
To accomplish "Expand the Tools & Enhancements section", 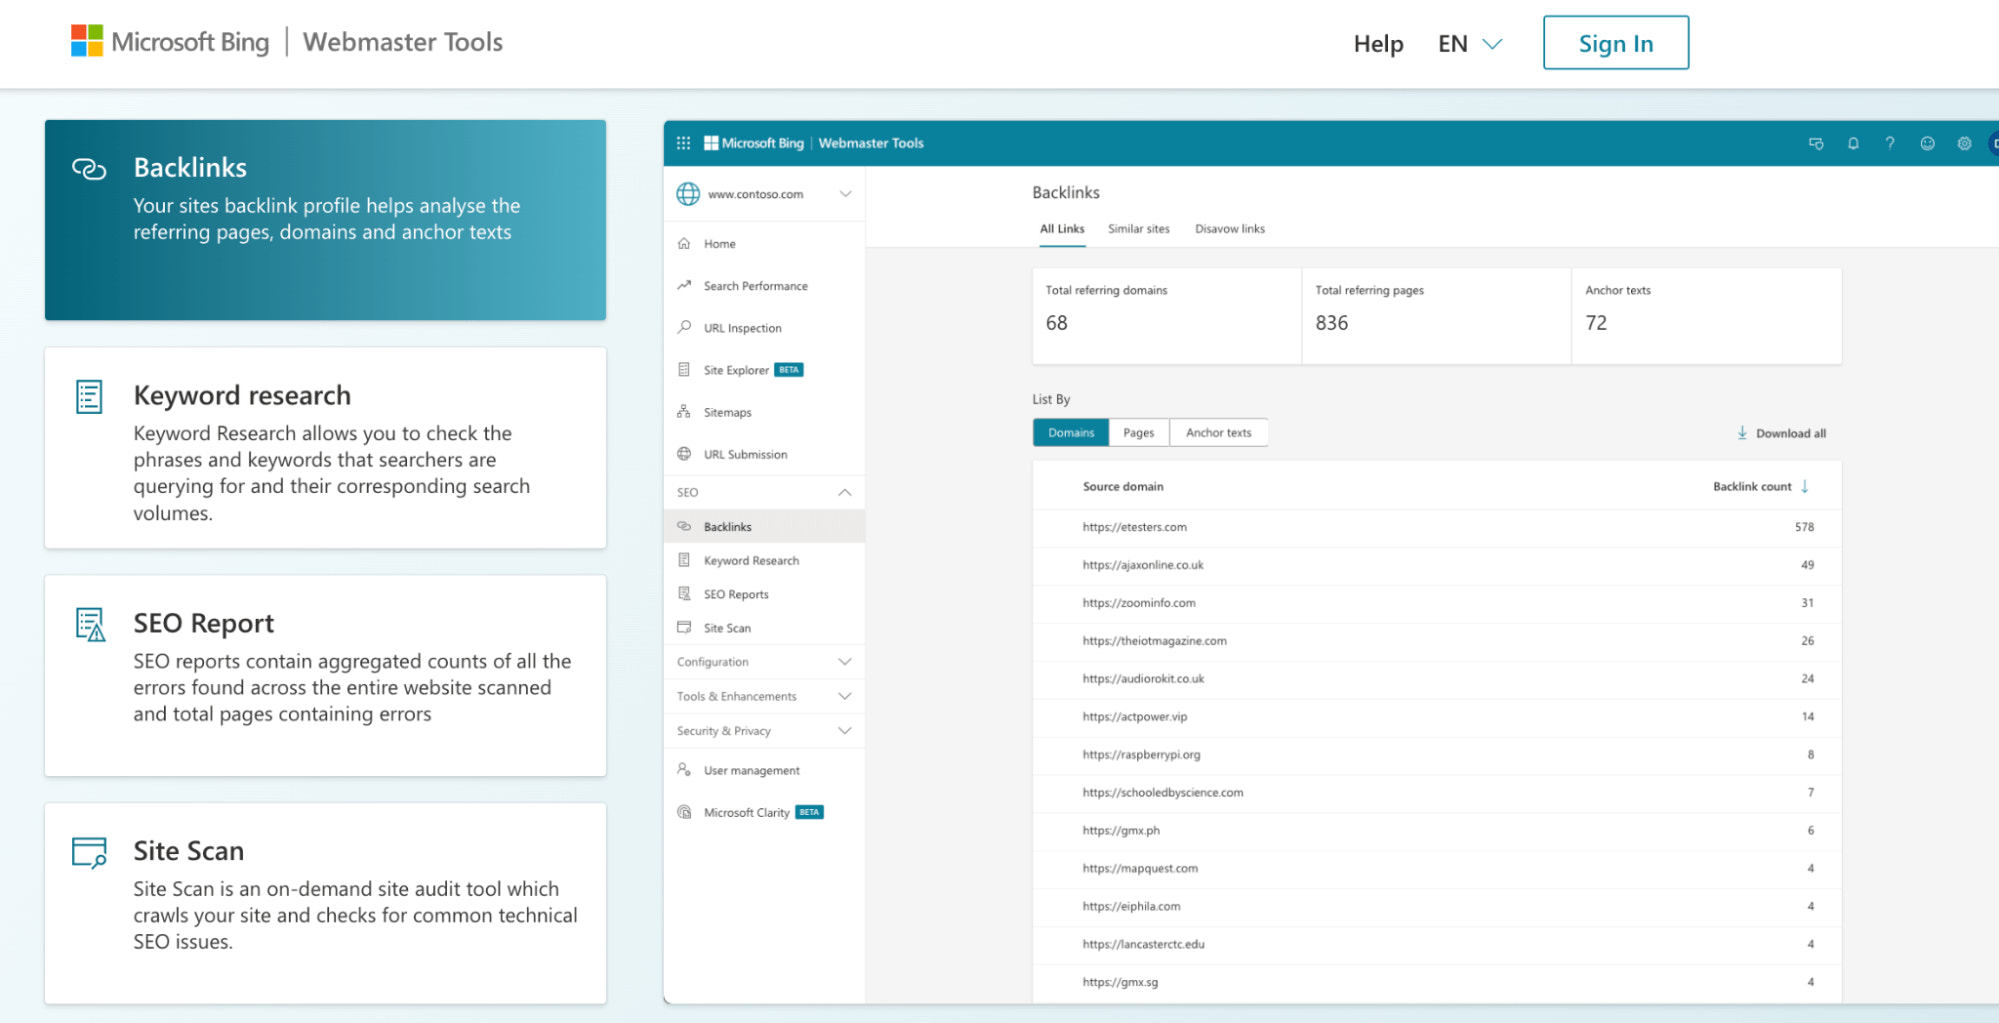I will coord(844,696).
